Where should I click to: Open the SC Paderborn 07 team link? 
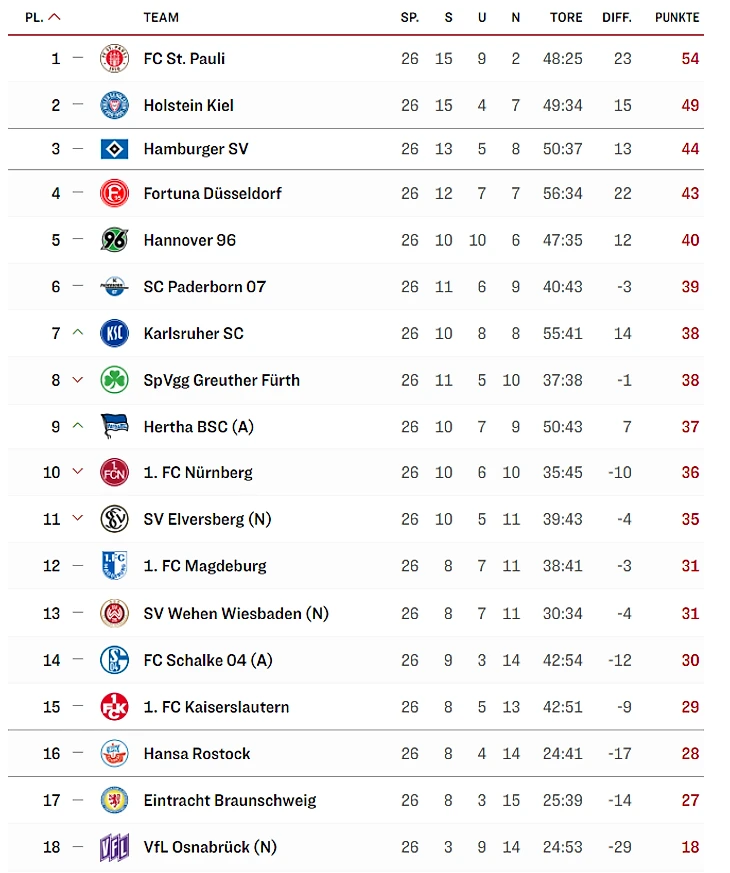[x=205, y=287]
